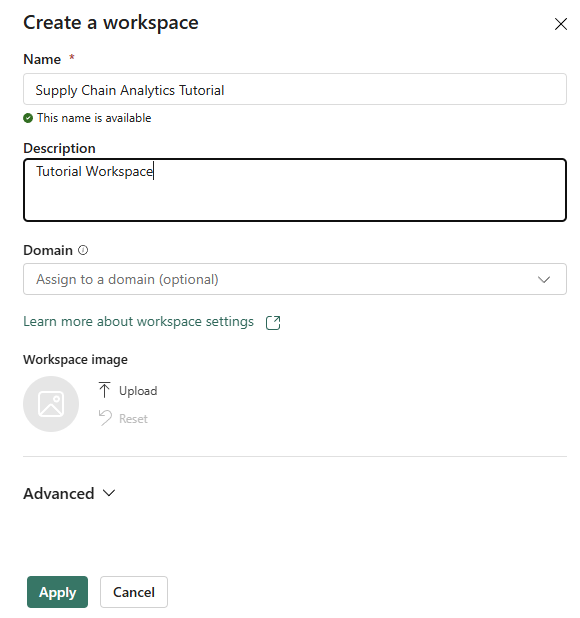Choose the Upload label for the workspace image
Screen dimensions: 580x618
point(138,391)
